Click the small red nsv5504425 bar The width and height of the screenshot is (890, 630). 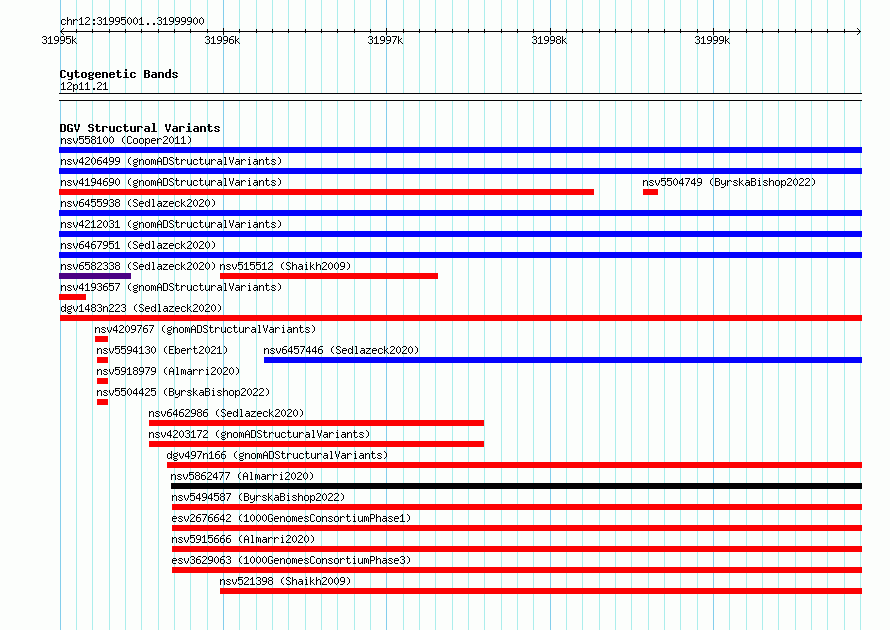click(102, 402)
